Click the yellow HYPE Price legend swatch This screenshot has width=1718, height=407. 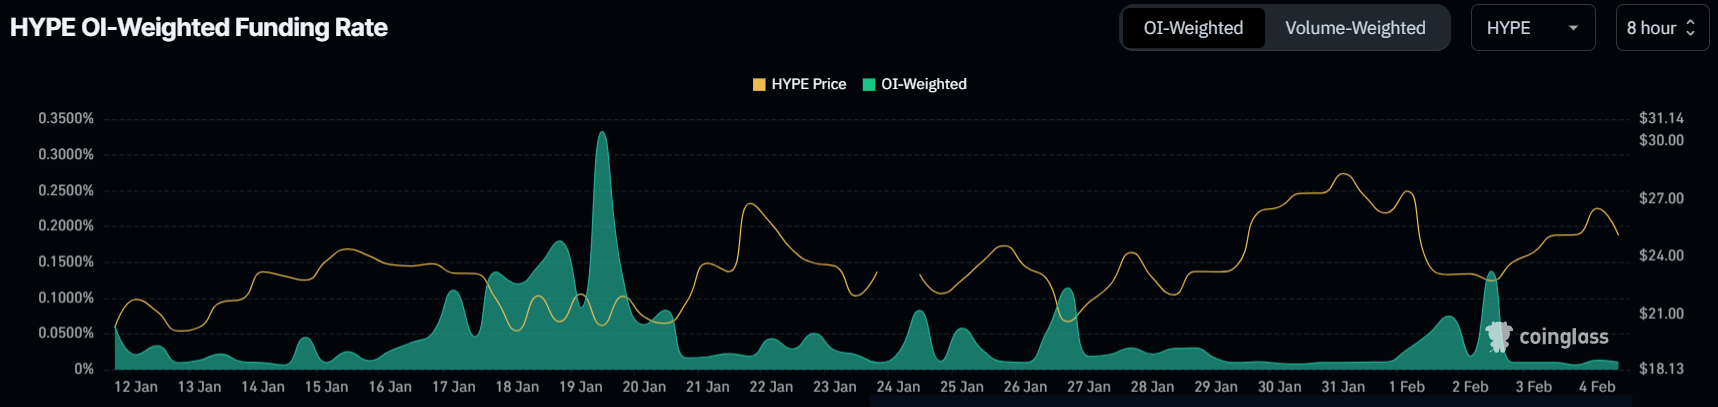click(x=759, y=84)
